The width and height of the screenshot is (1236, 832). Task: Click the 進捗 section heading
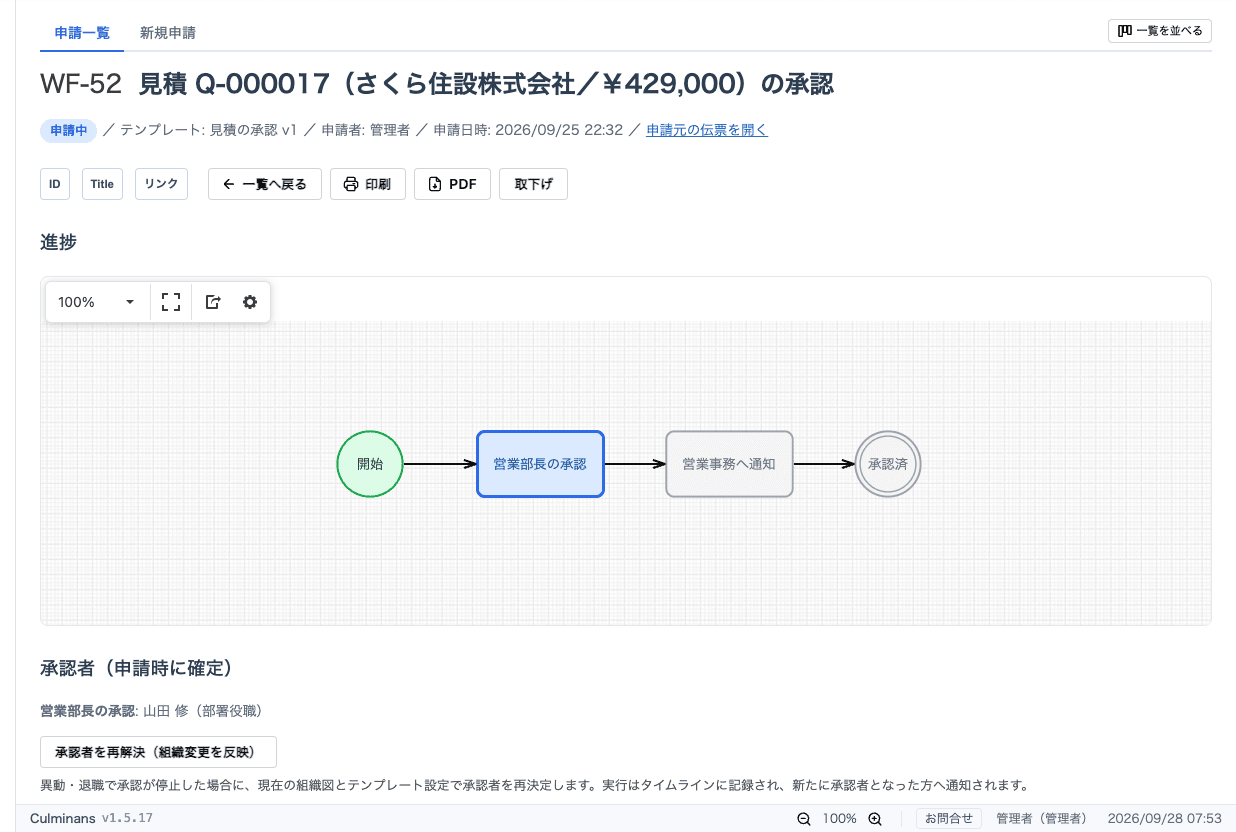tap(58, 241)
